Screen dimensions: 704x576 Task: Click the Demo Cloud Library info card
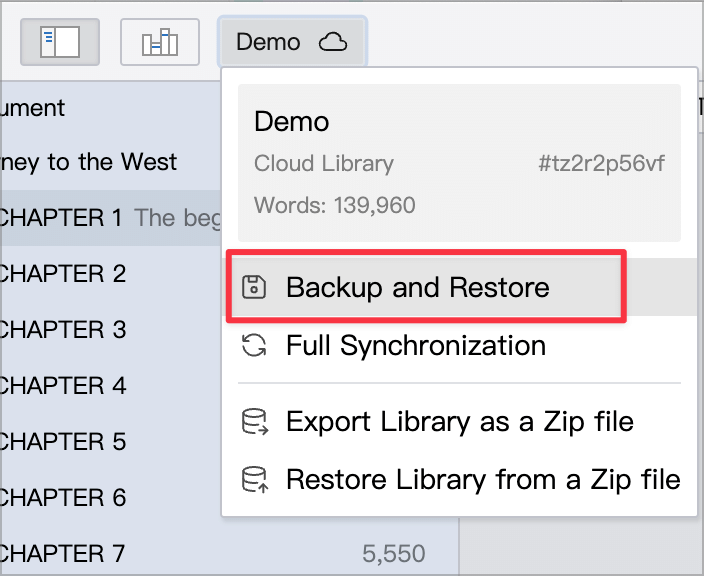click(459, 163)
